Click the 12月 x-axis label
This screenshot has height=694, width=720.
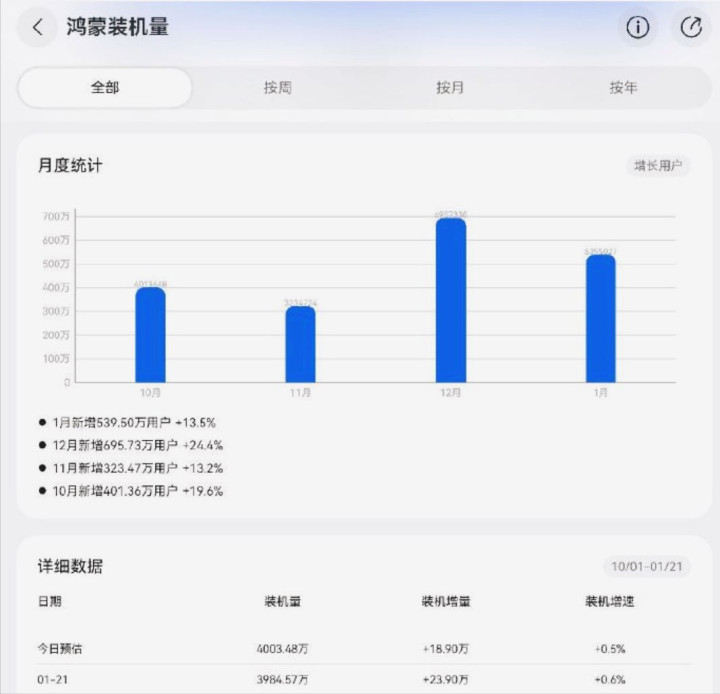pos(450,393)
